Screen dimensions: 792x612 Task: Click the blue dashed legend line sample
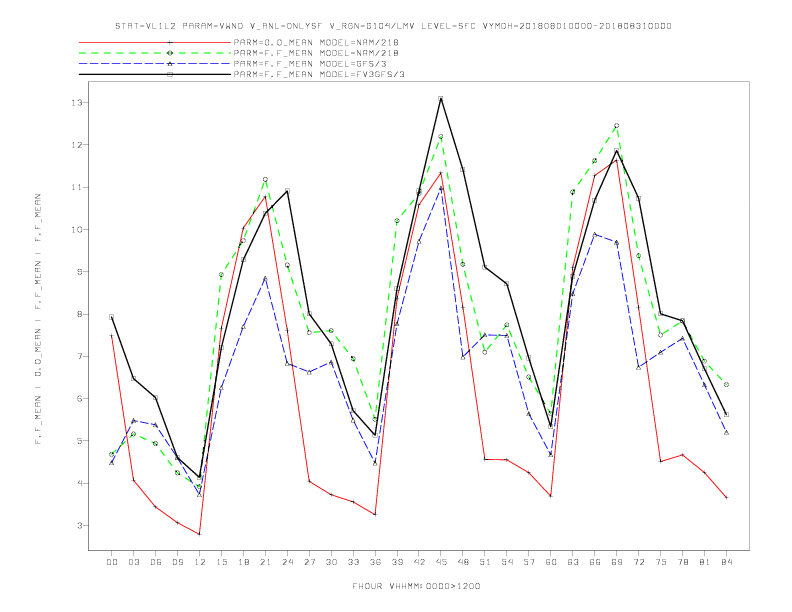(x=155, y=64)
